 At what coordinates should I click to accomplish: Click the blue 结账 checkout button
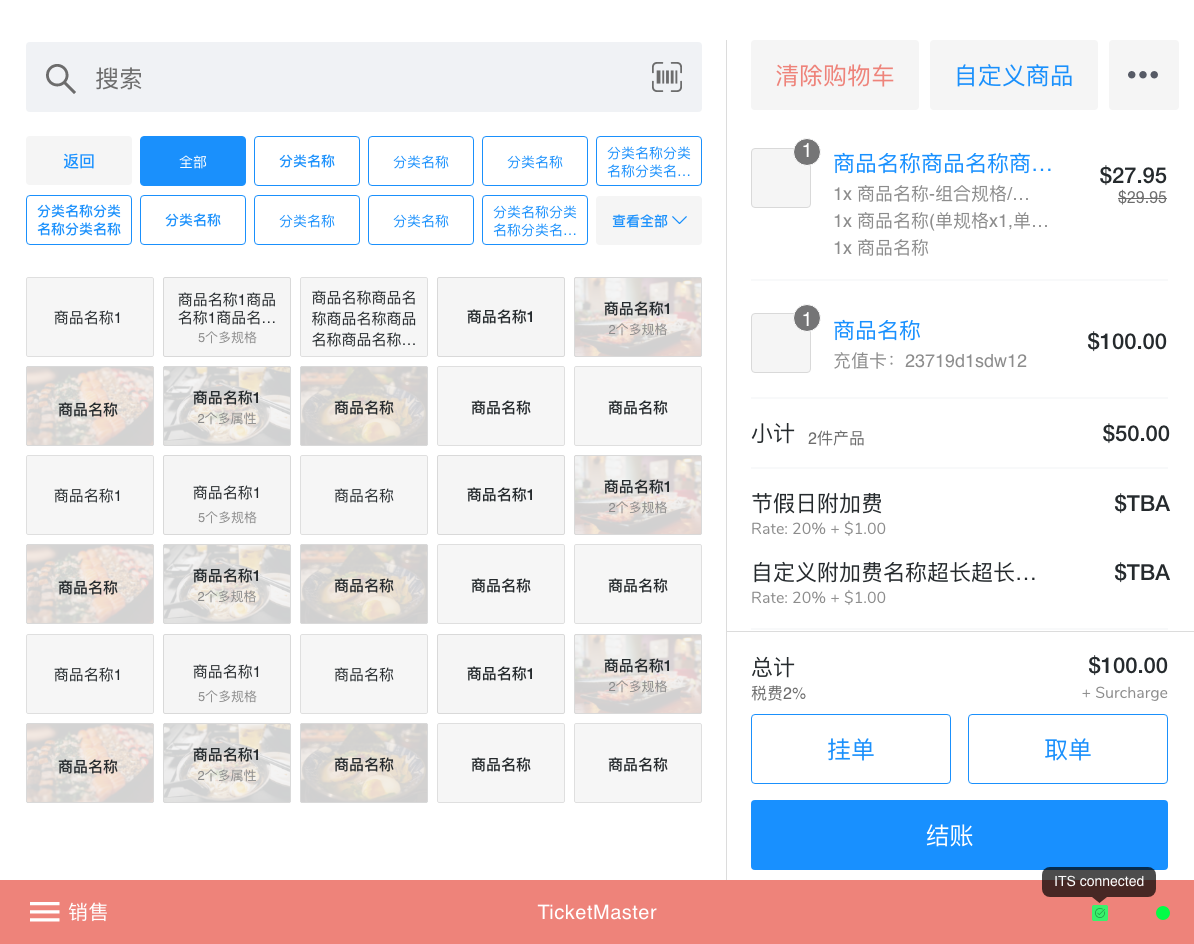click(x=959, y=835)
